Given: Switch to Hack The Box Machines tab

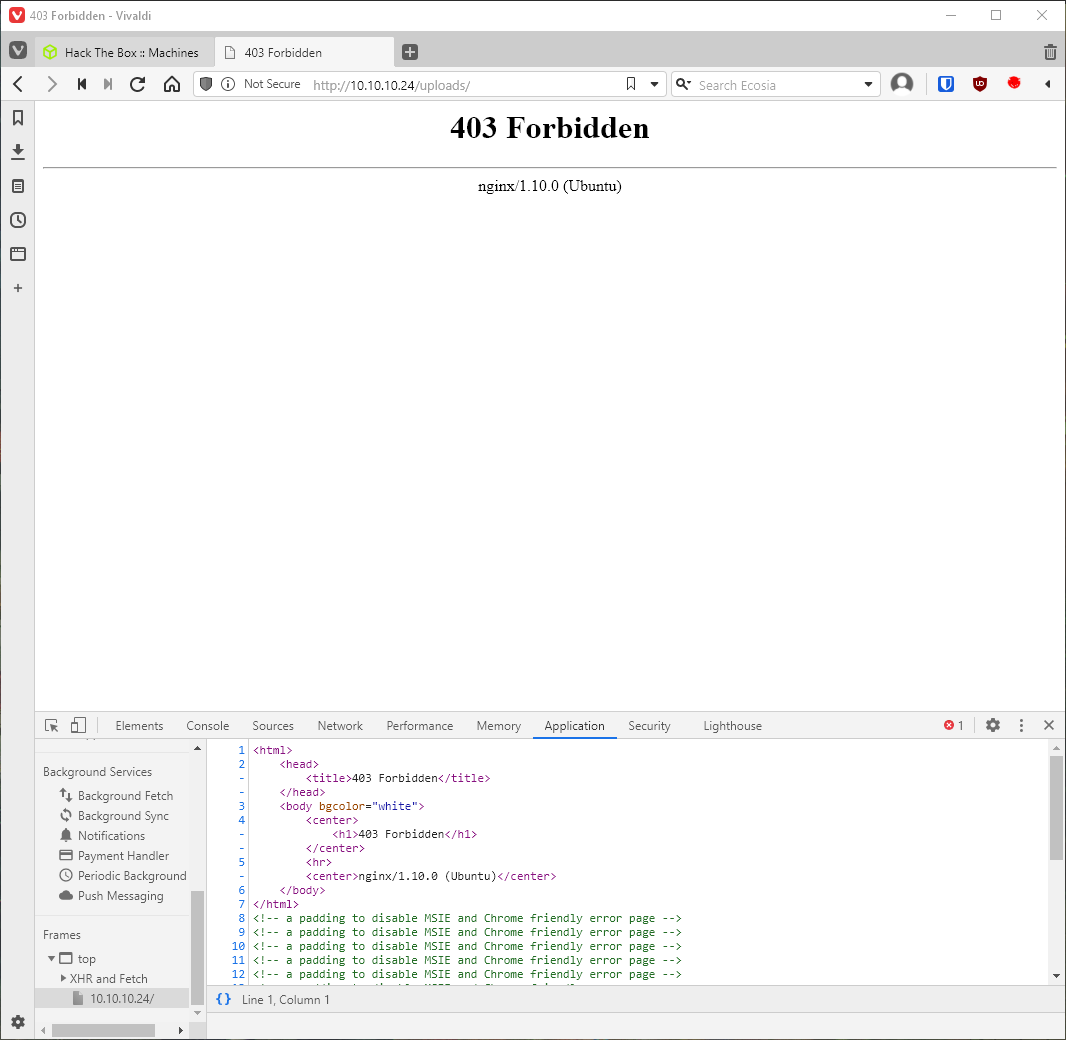Looking at the screenshot, I should [122, 52].
